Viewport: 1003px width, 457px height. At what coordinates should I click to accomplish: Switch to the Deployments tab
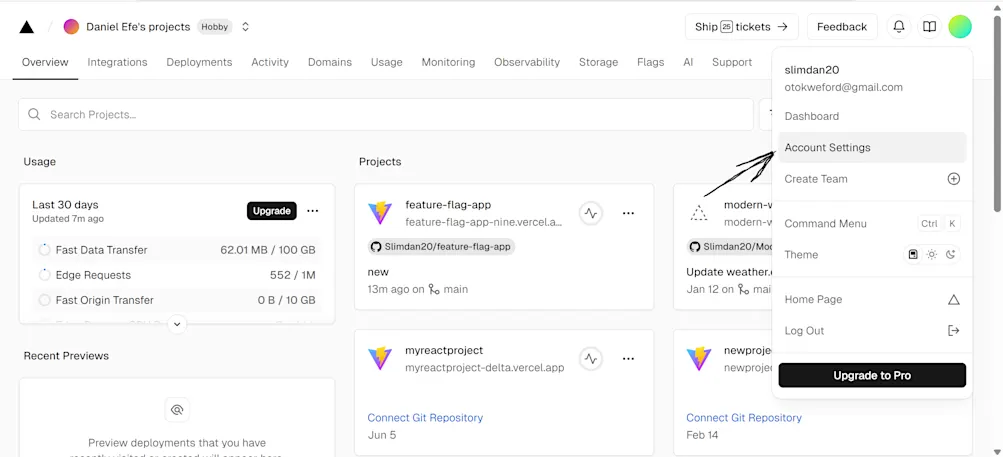point(199,62)
